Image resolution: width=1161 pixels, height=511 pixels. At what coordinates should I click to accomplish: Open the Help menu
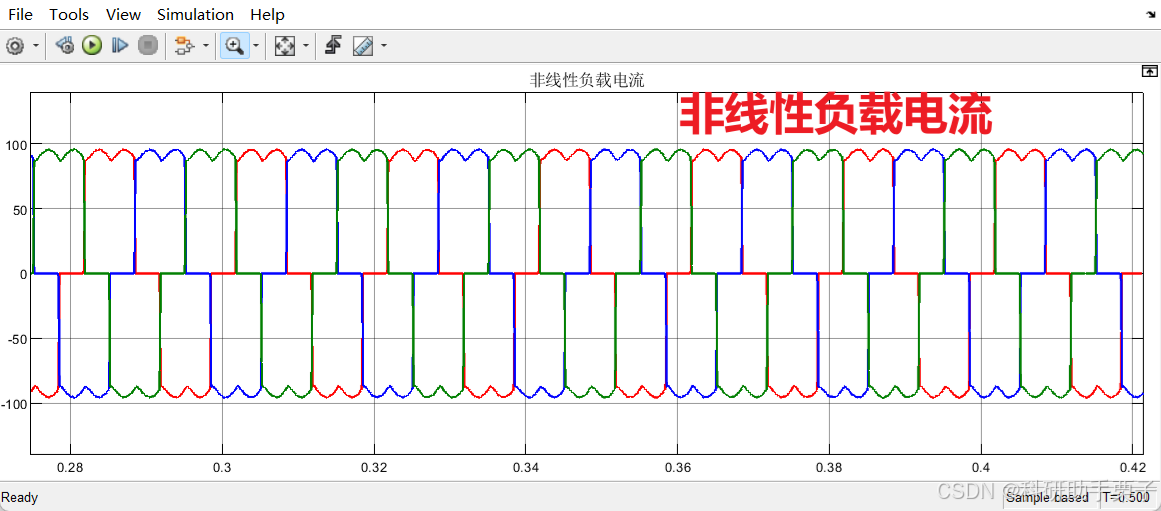pyautogui.click(x=267, y=15)
